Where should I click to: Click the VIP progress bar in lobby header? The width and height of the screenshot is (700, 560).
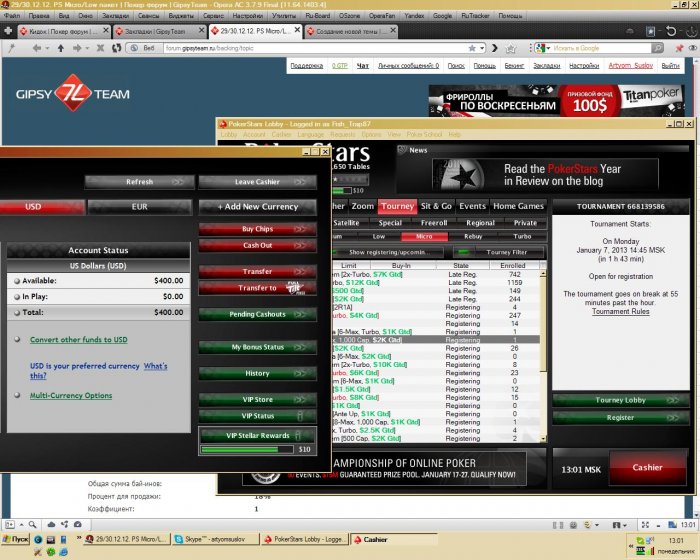[x=342, y=191]
